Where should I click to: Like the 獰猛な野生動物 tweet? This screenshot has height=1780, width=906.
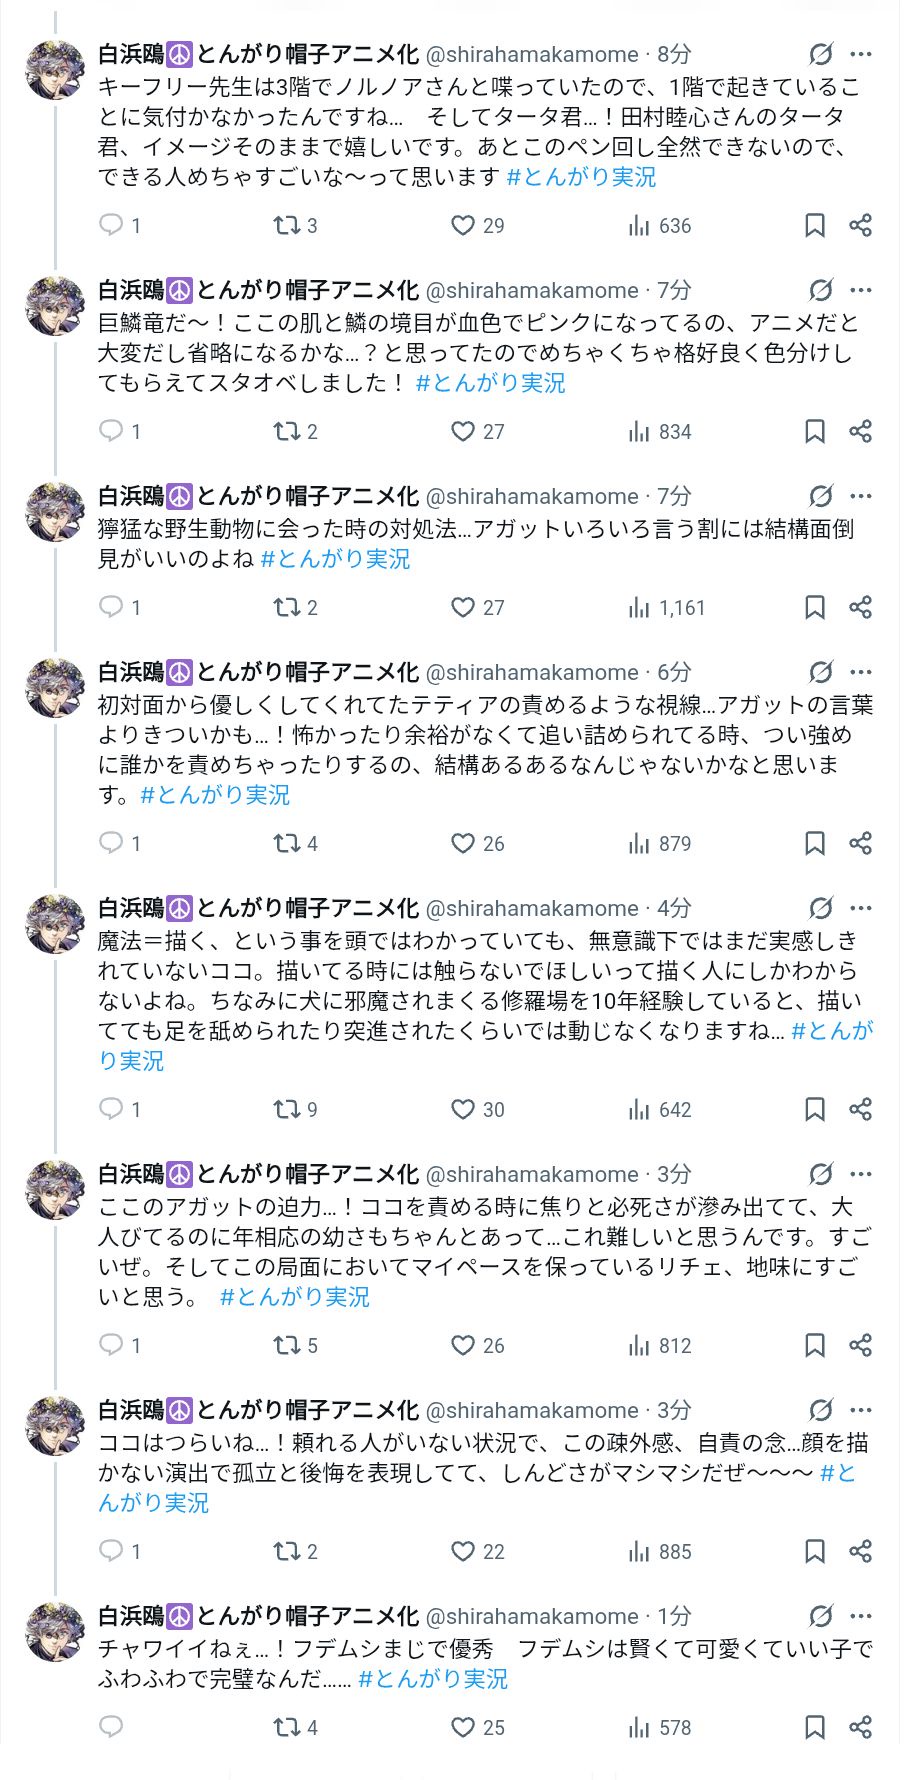462,607
